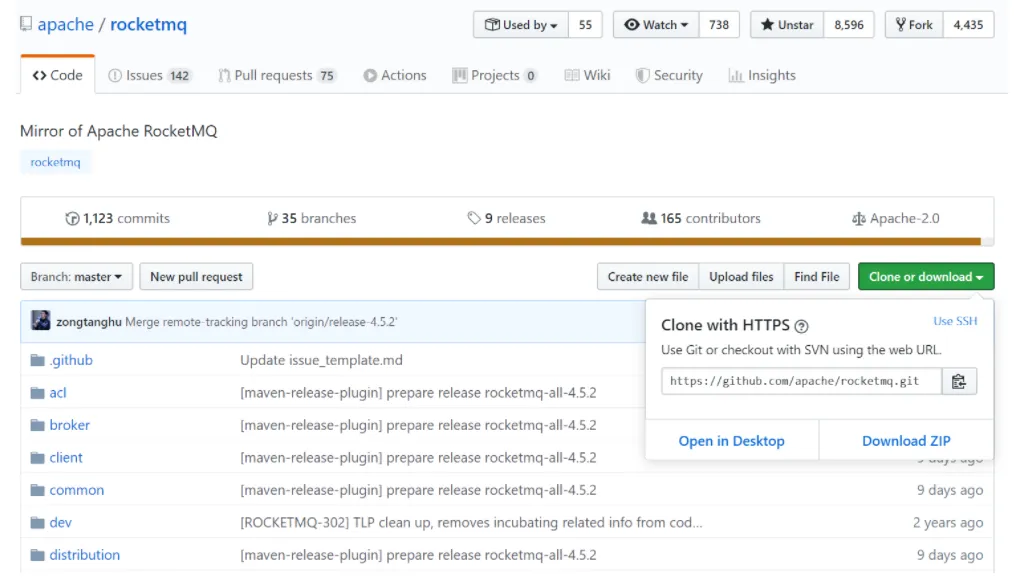View the 35 branches link
Image resolution: width=1014 pixels, height=578 pixels.
coord(312,219)
